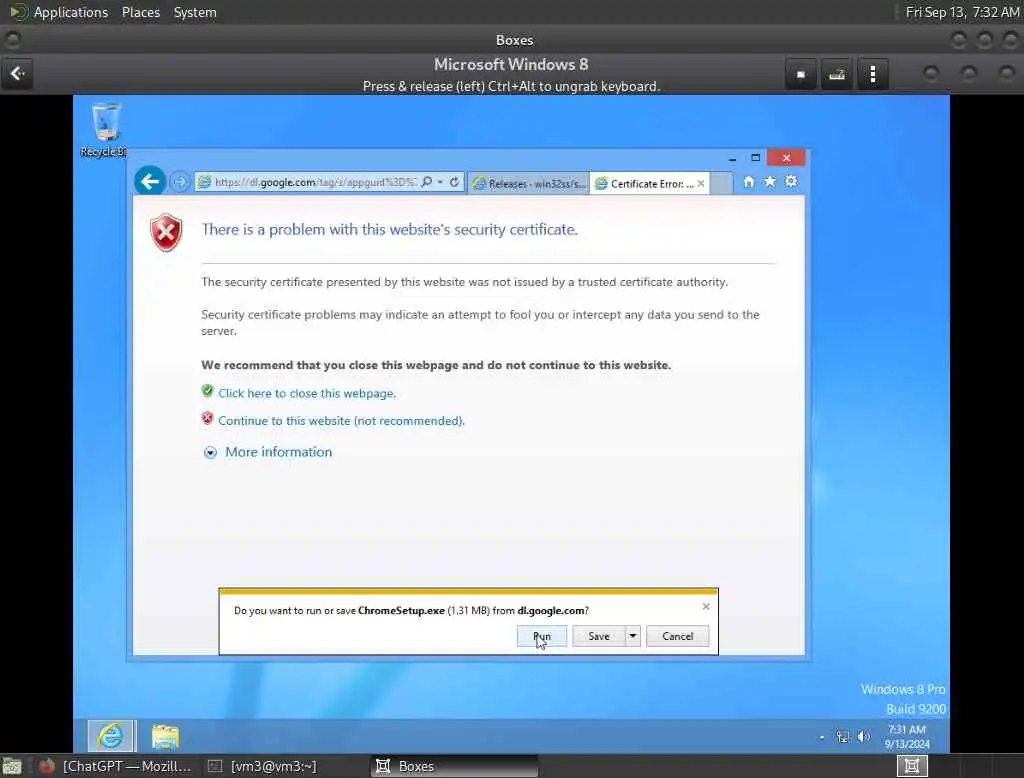Click the Internet Explorer taskbar icon
Viewport: 1024px width, 778px height.
pos(112,736)
